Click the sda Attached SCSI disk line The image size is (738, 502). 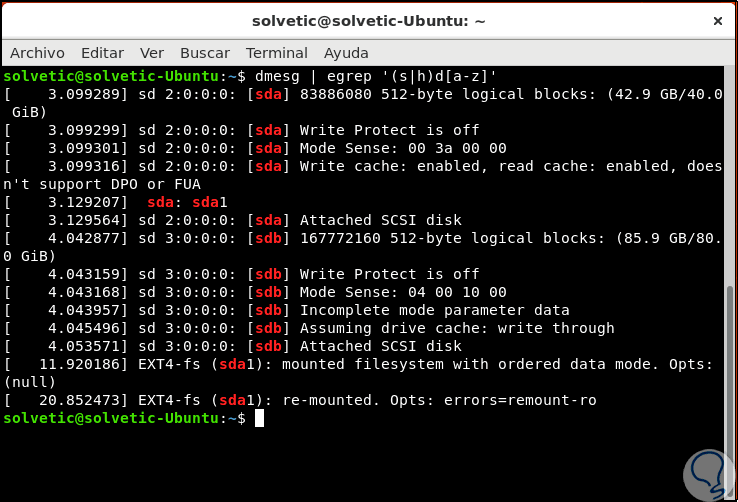click(x=233, y=220)
